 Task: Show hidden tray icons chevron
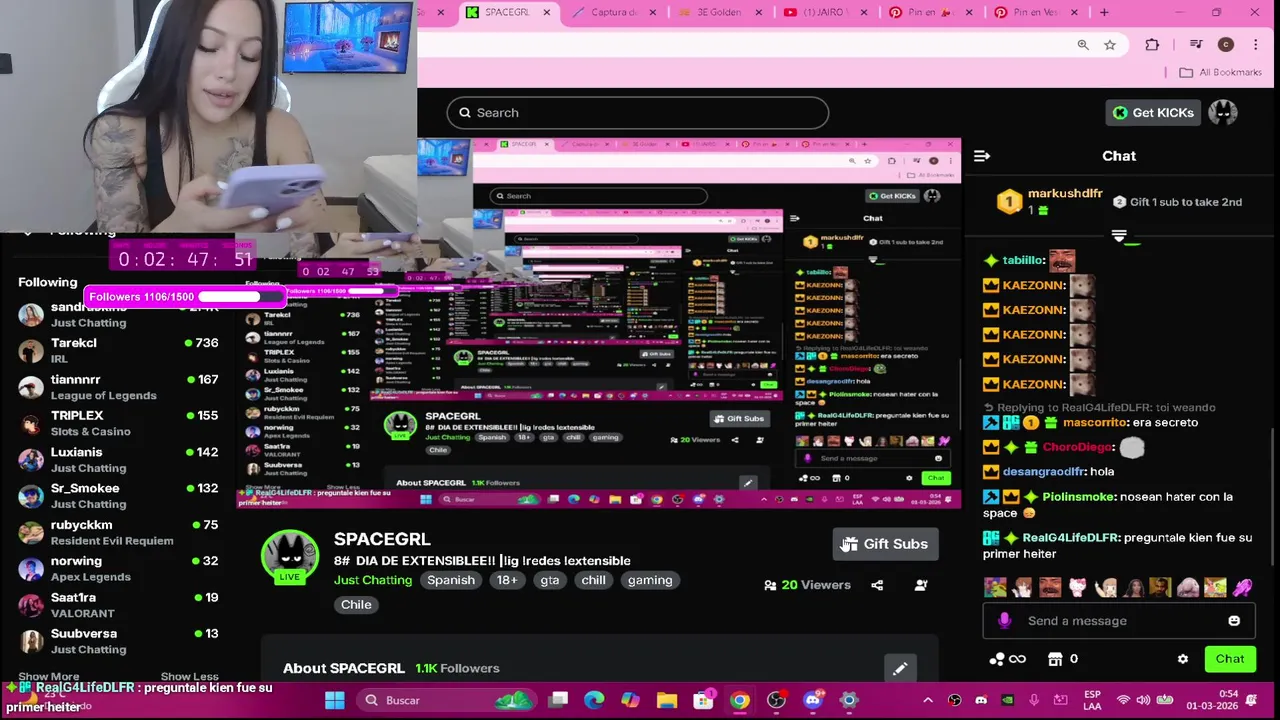click(x=927, y=701)
